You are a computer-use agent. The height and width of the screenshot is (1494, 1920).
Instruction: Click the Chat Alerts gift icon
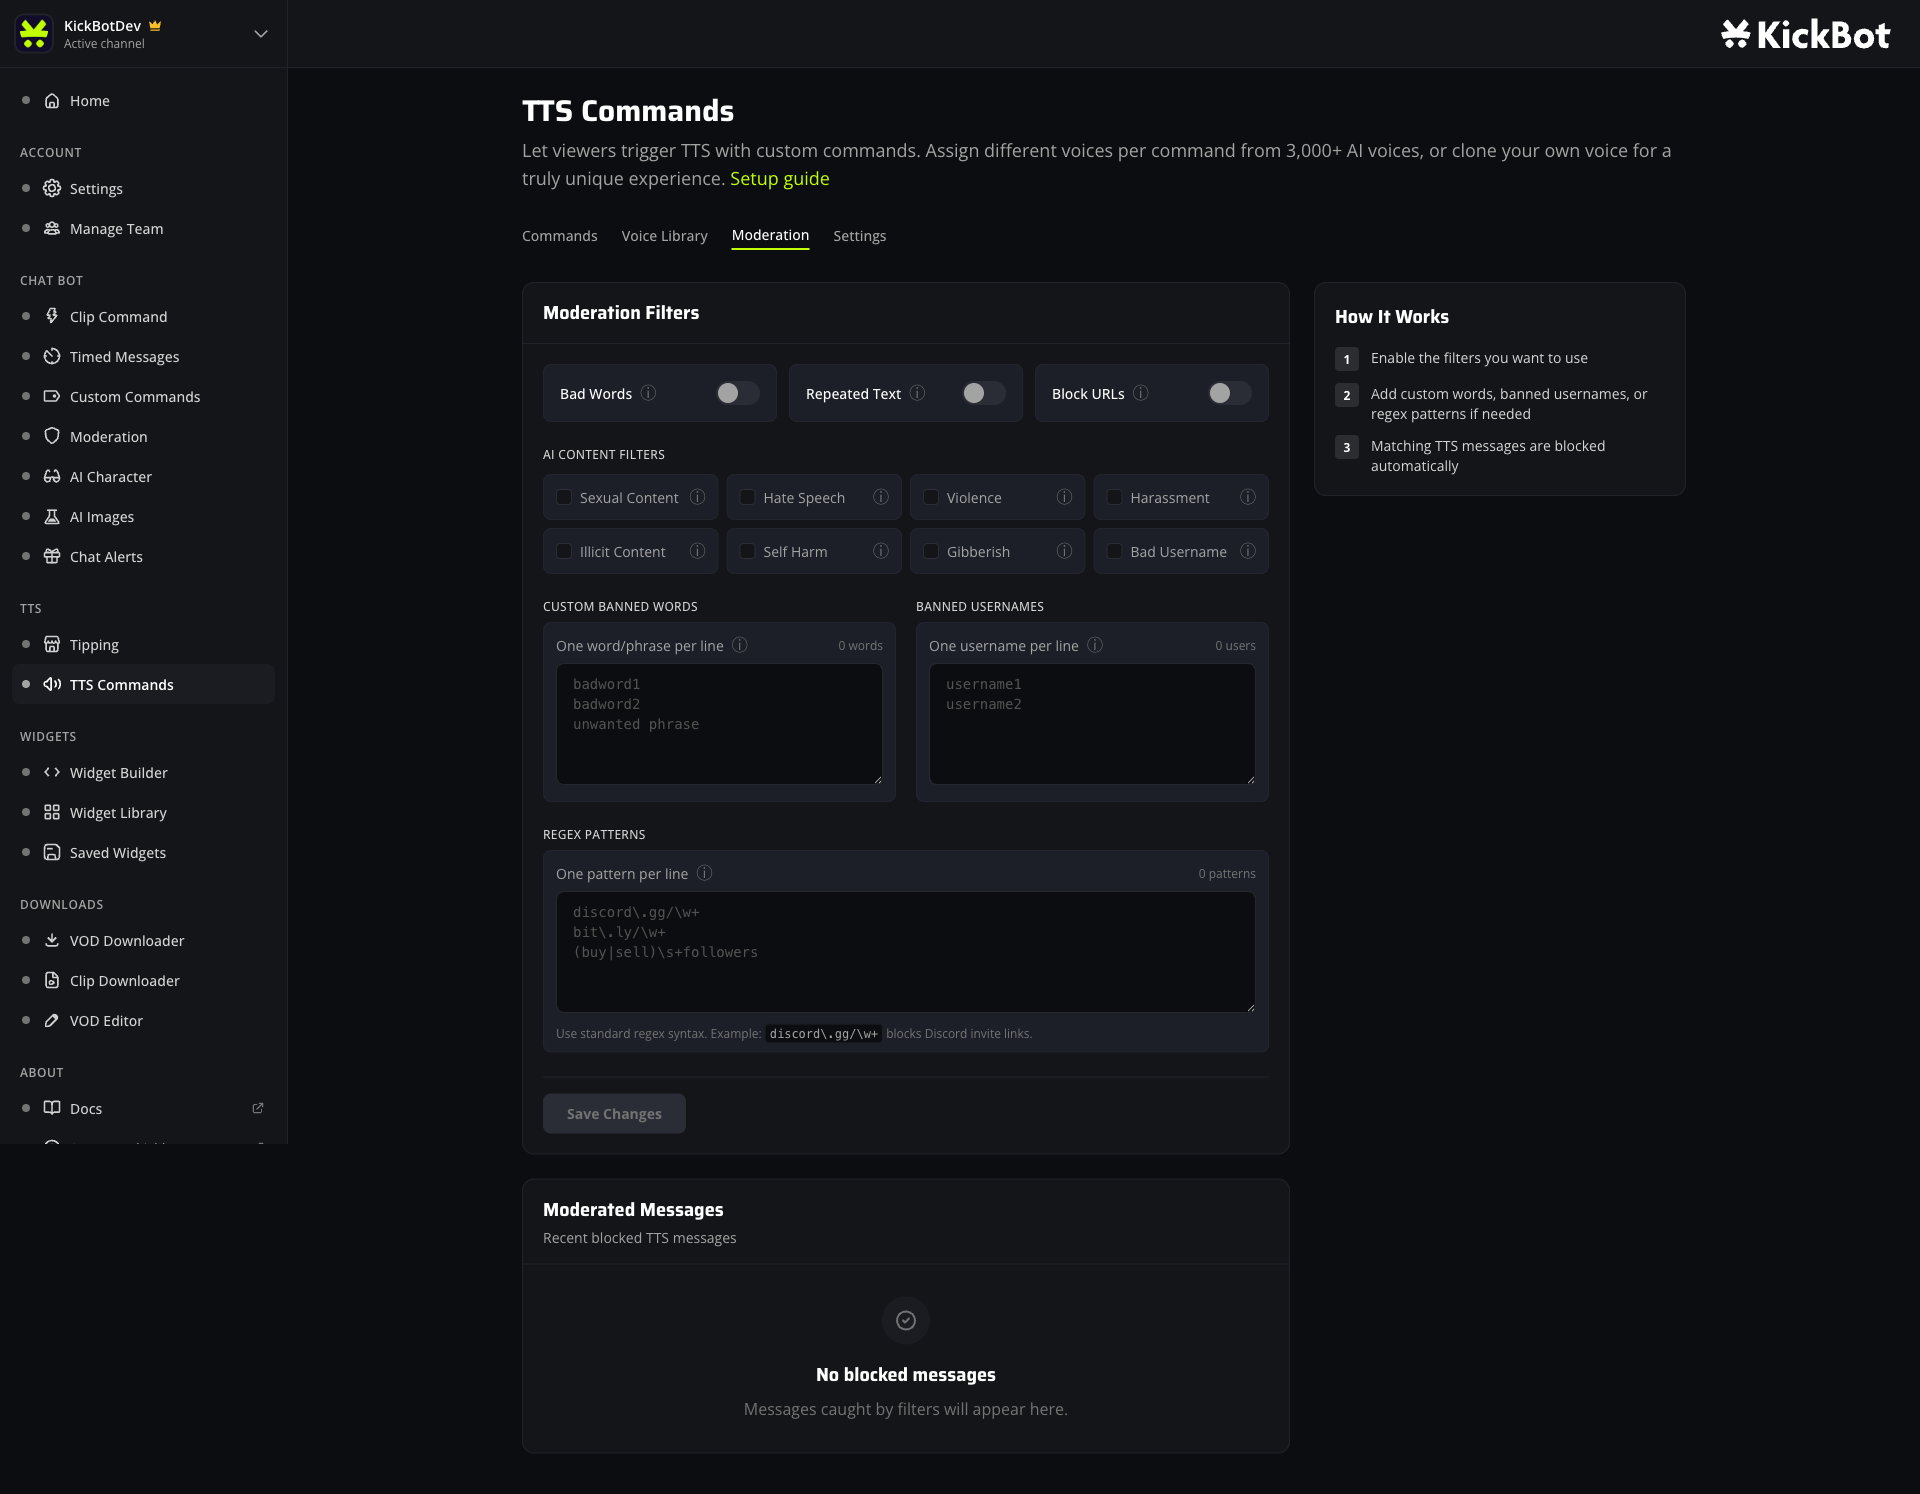[52, 557]
